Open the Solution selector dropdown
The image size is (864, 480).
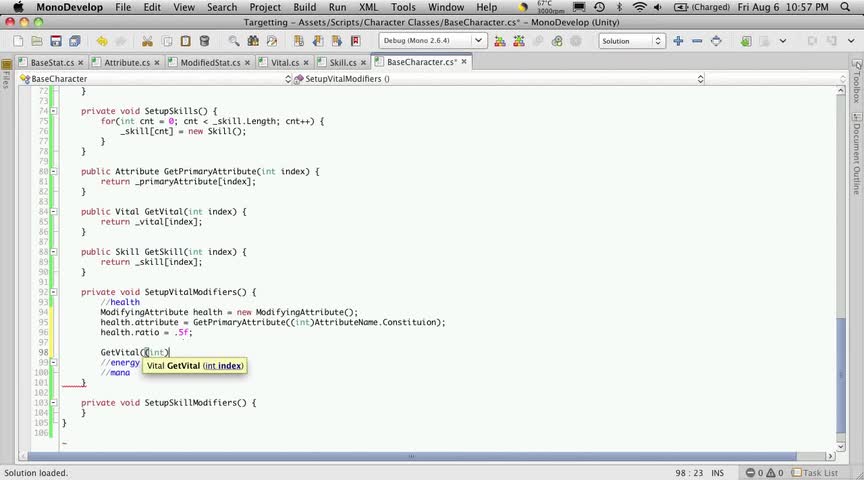click(631, 41)
